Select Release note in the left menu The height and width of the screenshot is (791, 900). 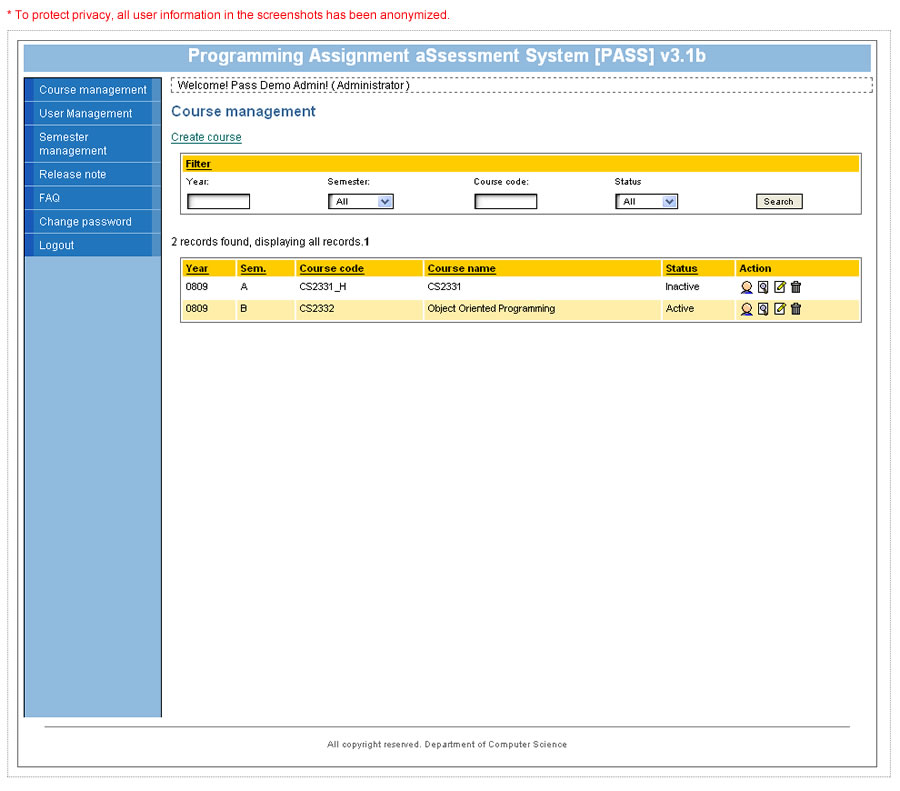[73, 175]
